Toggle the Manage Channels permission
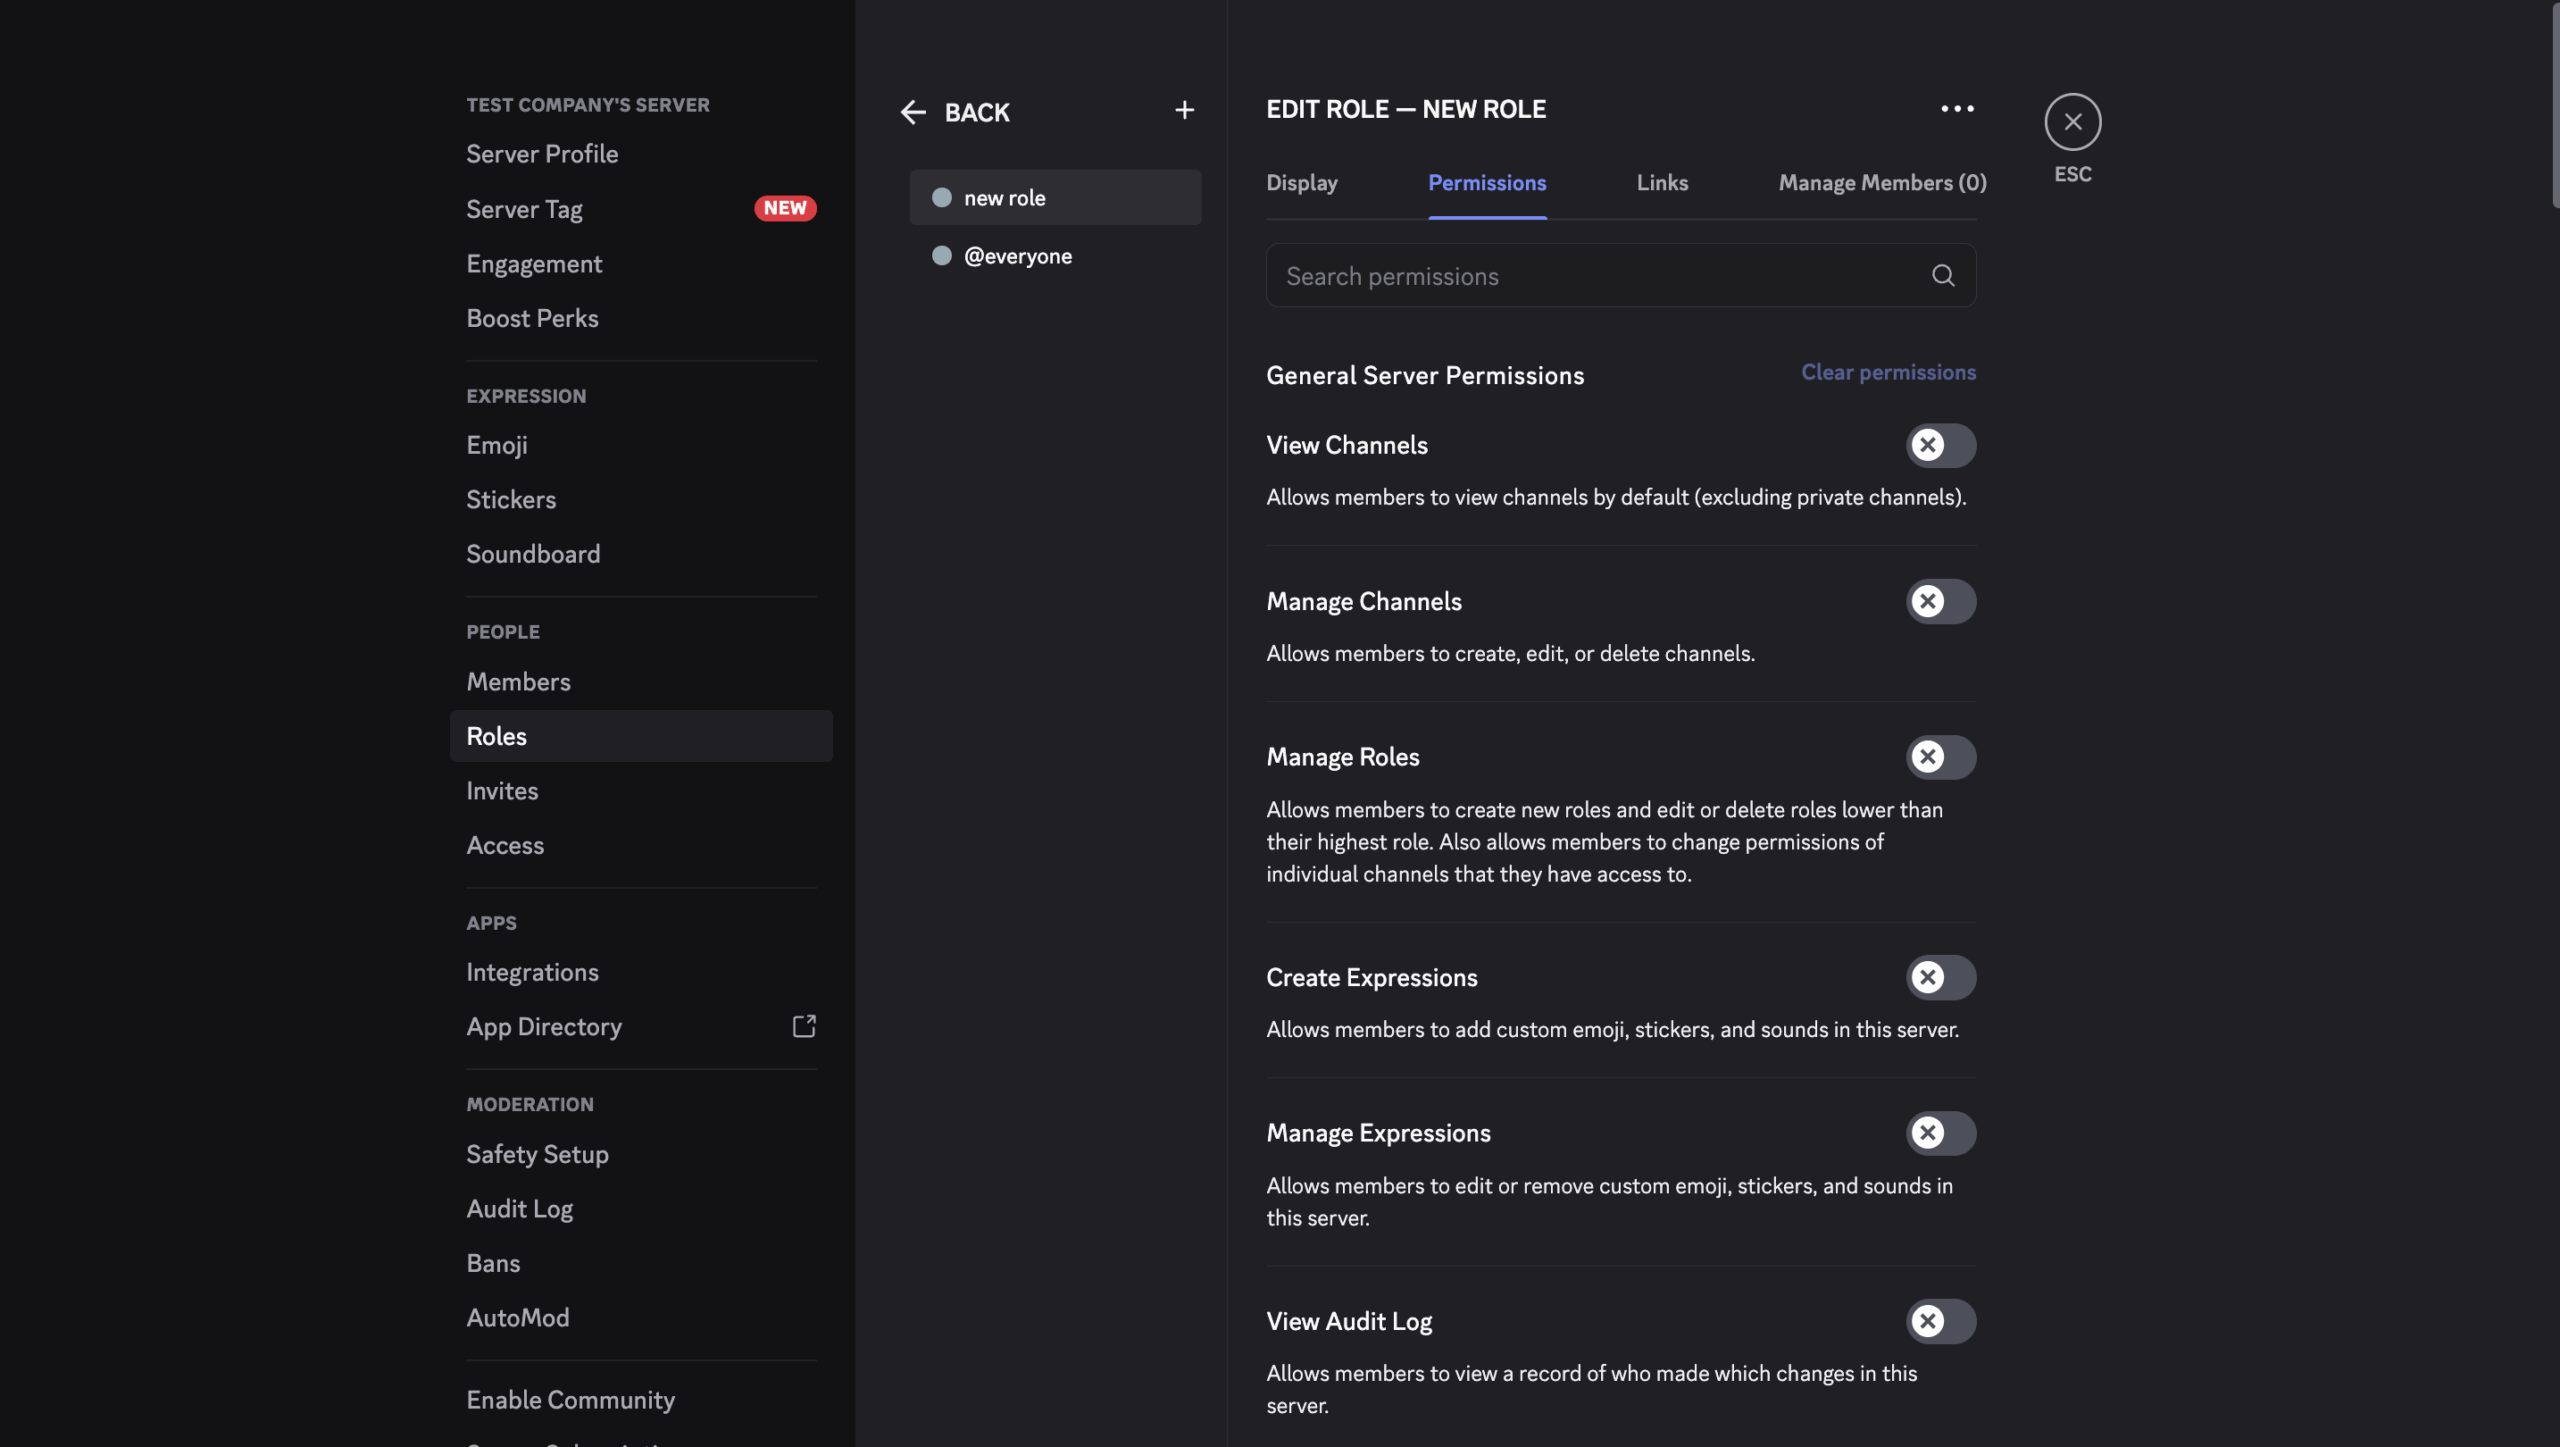2560x1447 pixels. (x=1940, y=601)
